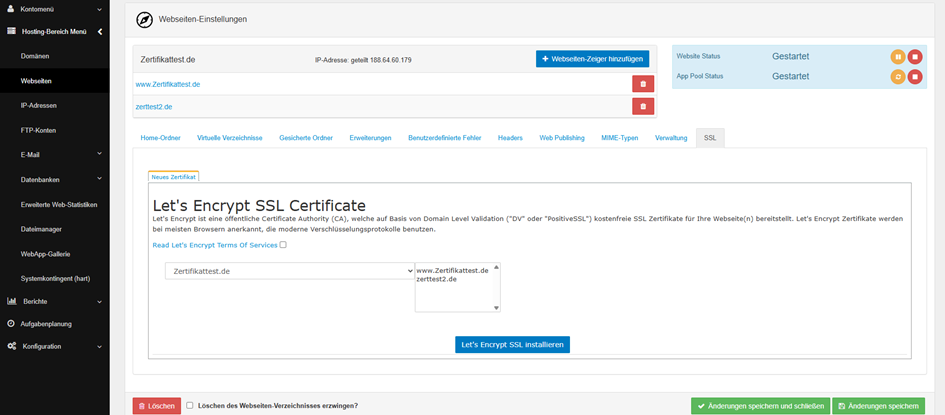Viewport: 945px width, 415px height.
Task: Pause the website with orange pause icon
Action: point(898,57)
